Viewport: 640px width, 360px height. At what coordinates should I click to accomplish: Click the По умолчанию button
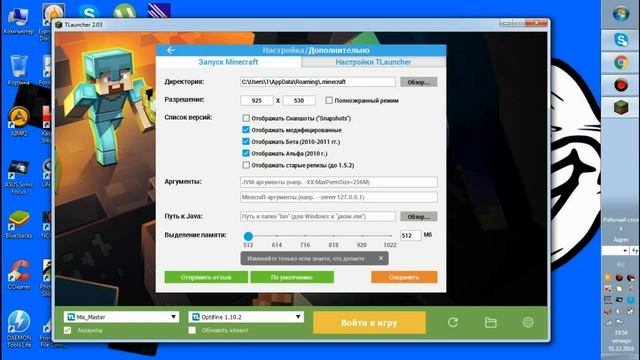292,277
